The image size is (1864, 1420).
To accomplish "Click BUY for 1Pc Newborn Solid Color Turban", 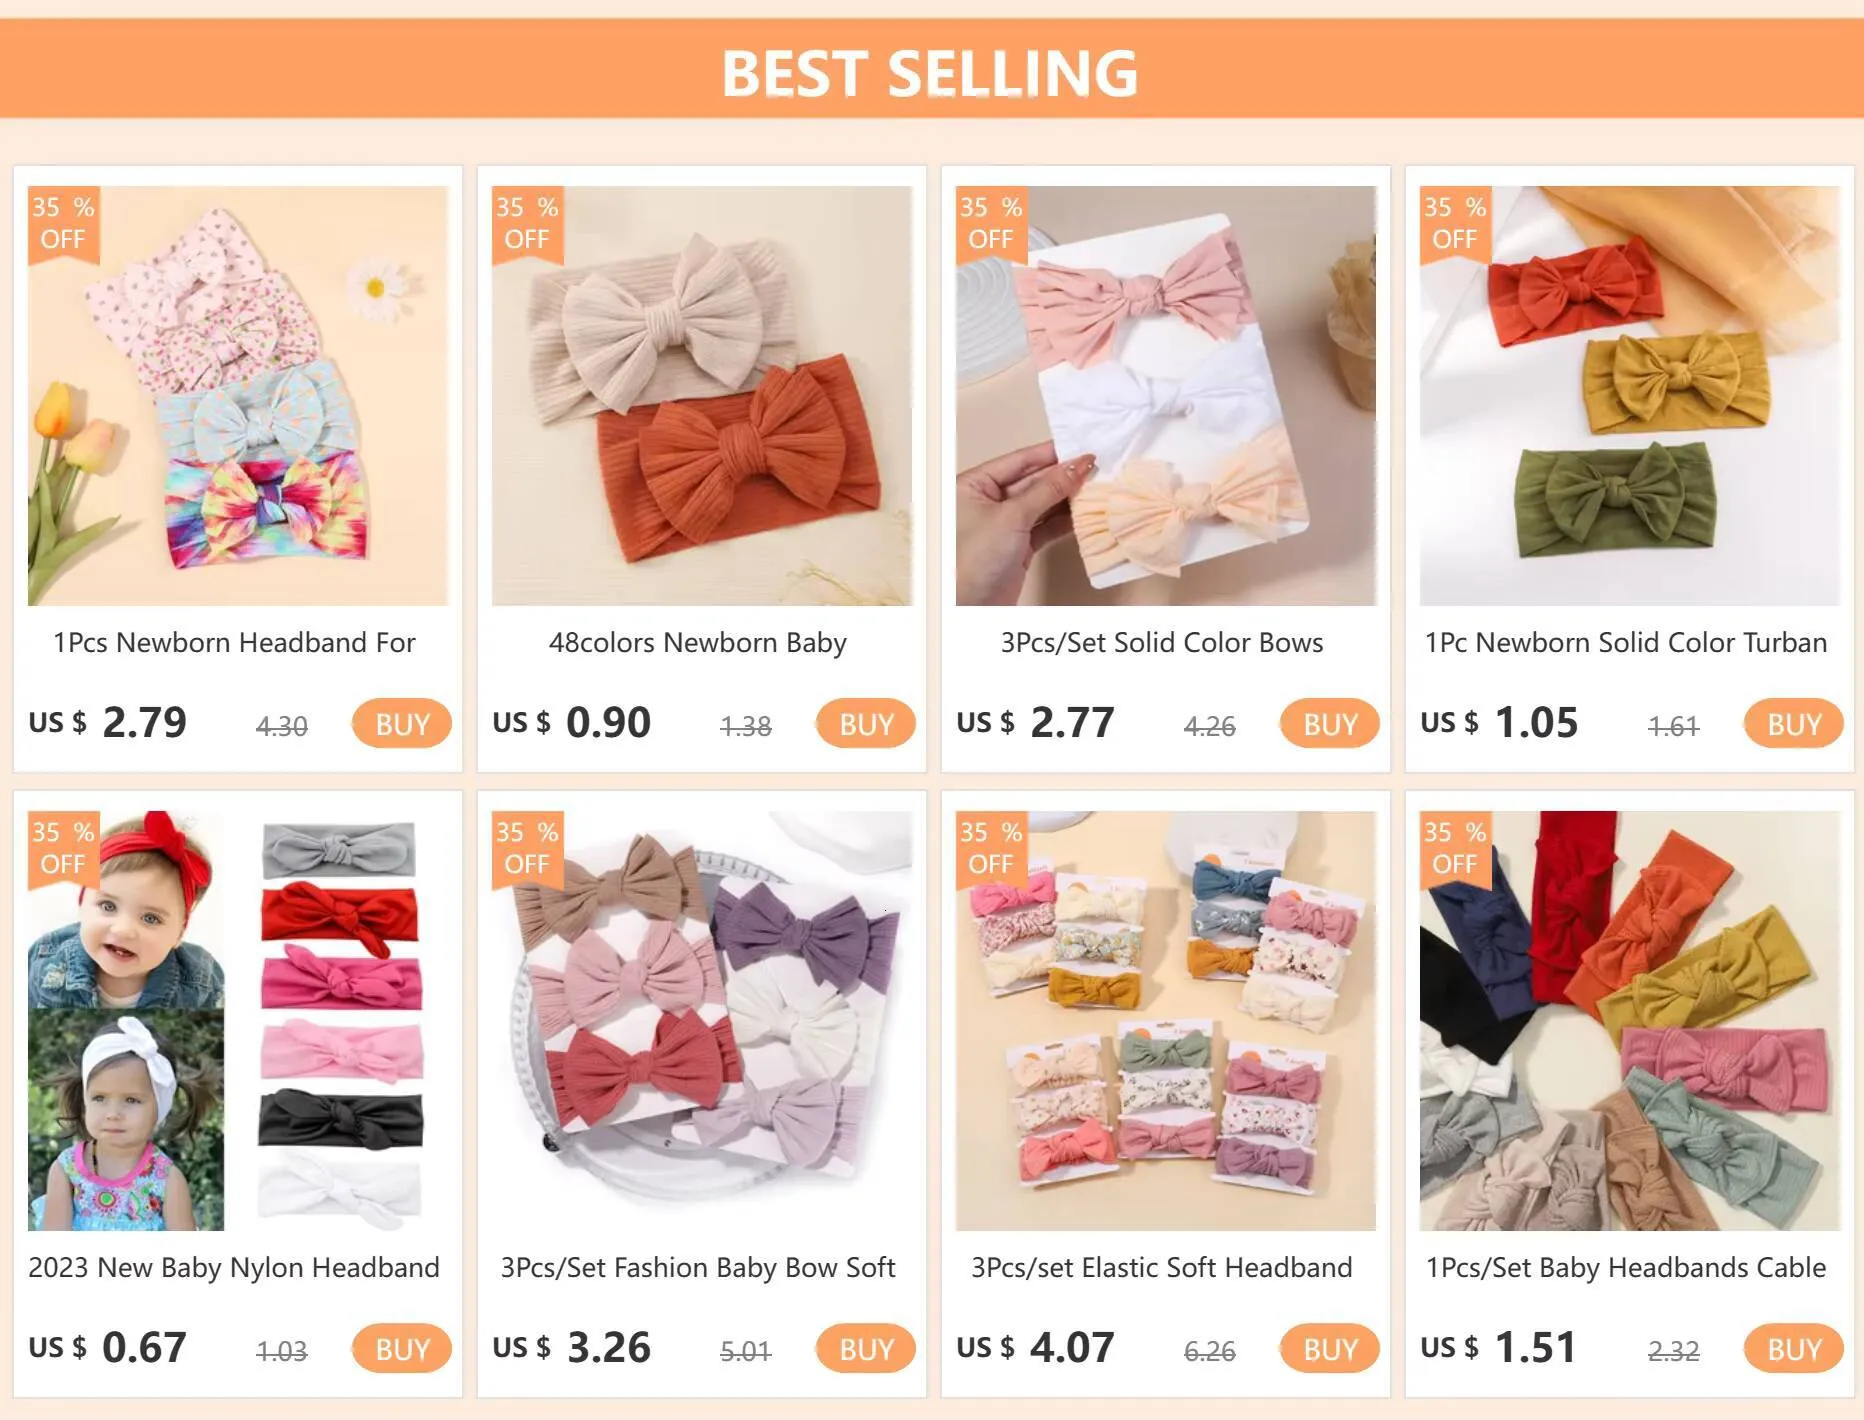I will click(1794, 724).
